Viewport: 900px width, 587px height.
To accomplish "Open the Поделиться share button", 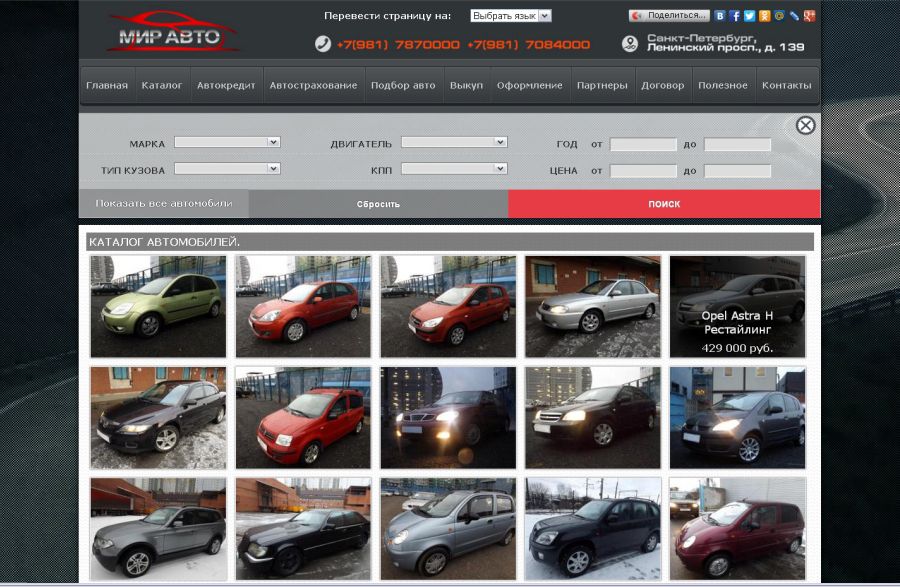I will click(669, 15).
